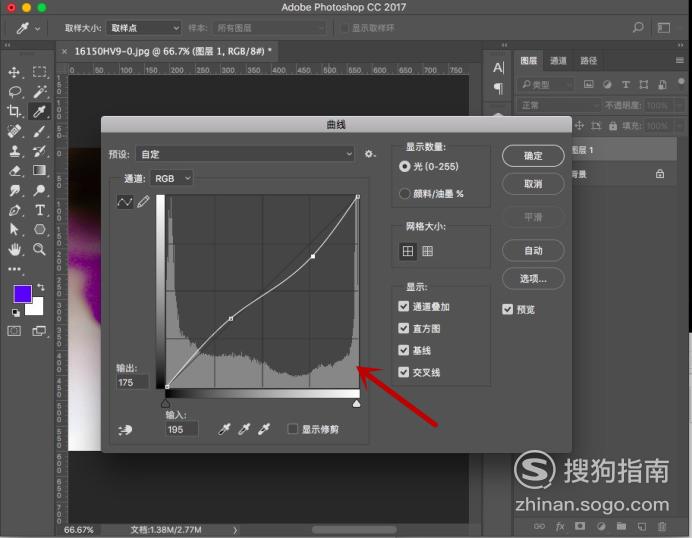692x538 pixels.
Task: Select the Pigment/Ink % radio option
Action: click(404, 194)
